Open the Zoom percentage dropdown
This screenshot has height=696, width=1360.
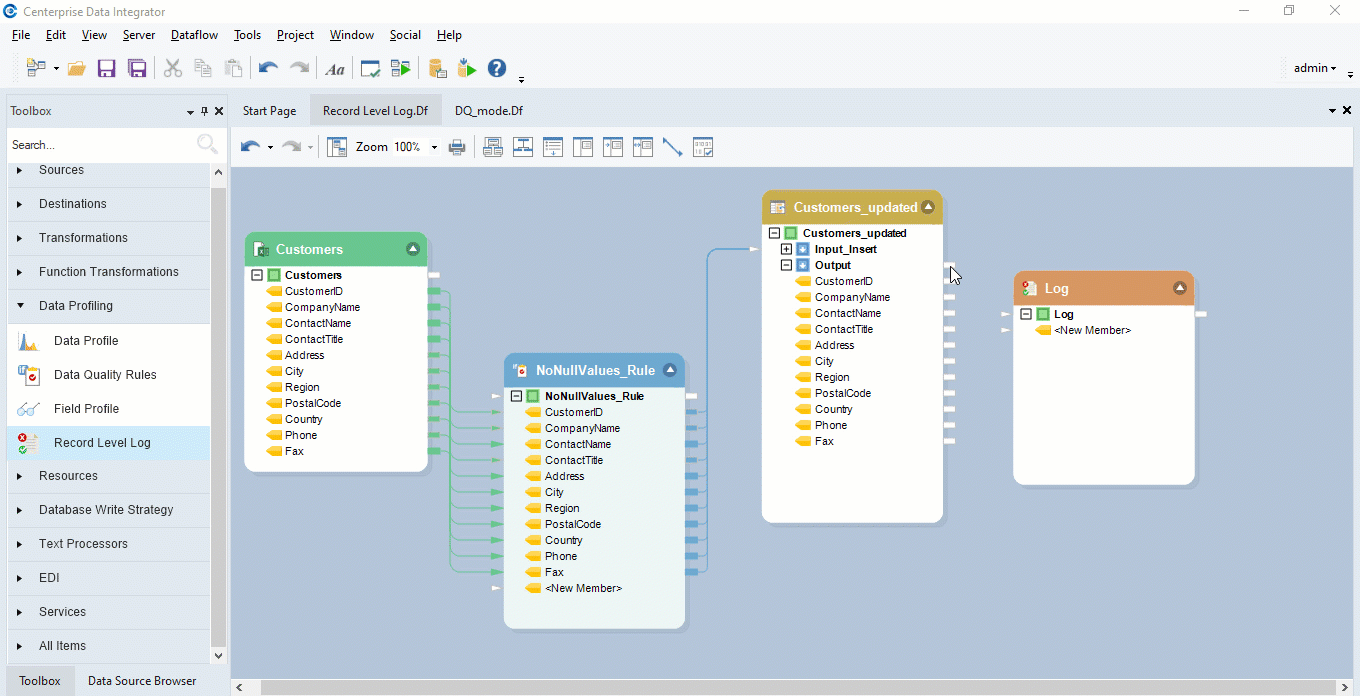434,147
